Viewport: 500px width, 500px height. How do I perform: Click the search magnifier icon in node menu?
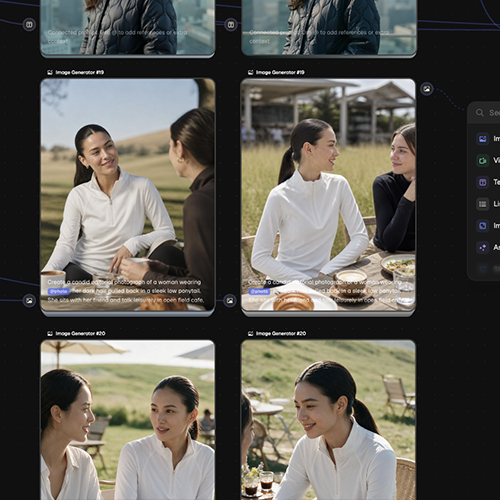pyautogui.click(x=480, y=113)
